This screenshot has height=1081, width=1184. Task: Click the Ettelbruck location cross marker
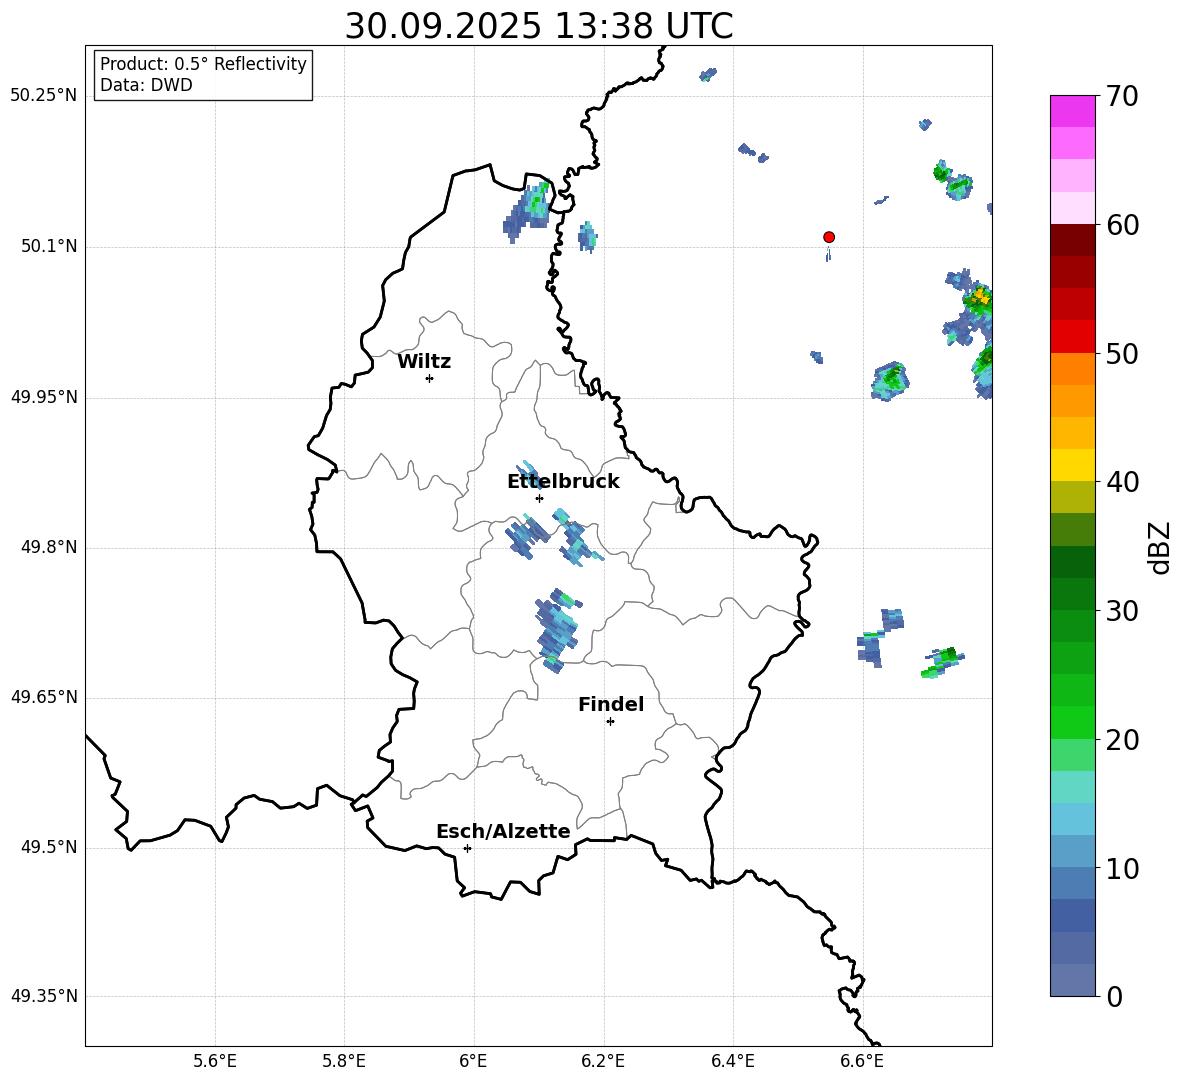[x=539, y=498]
